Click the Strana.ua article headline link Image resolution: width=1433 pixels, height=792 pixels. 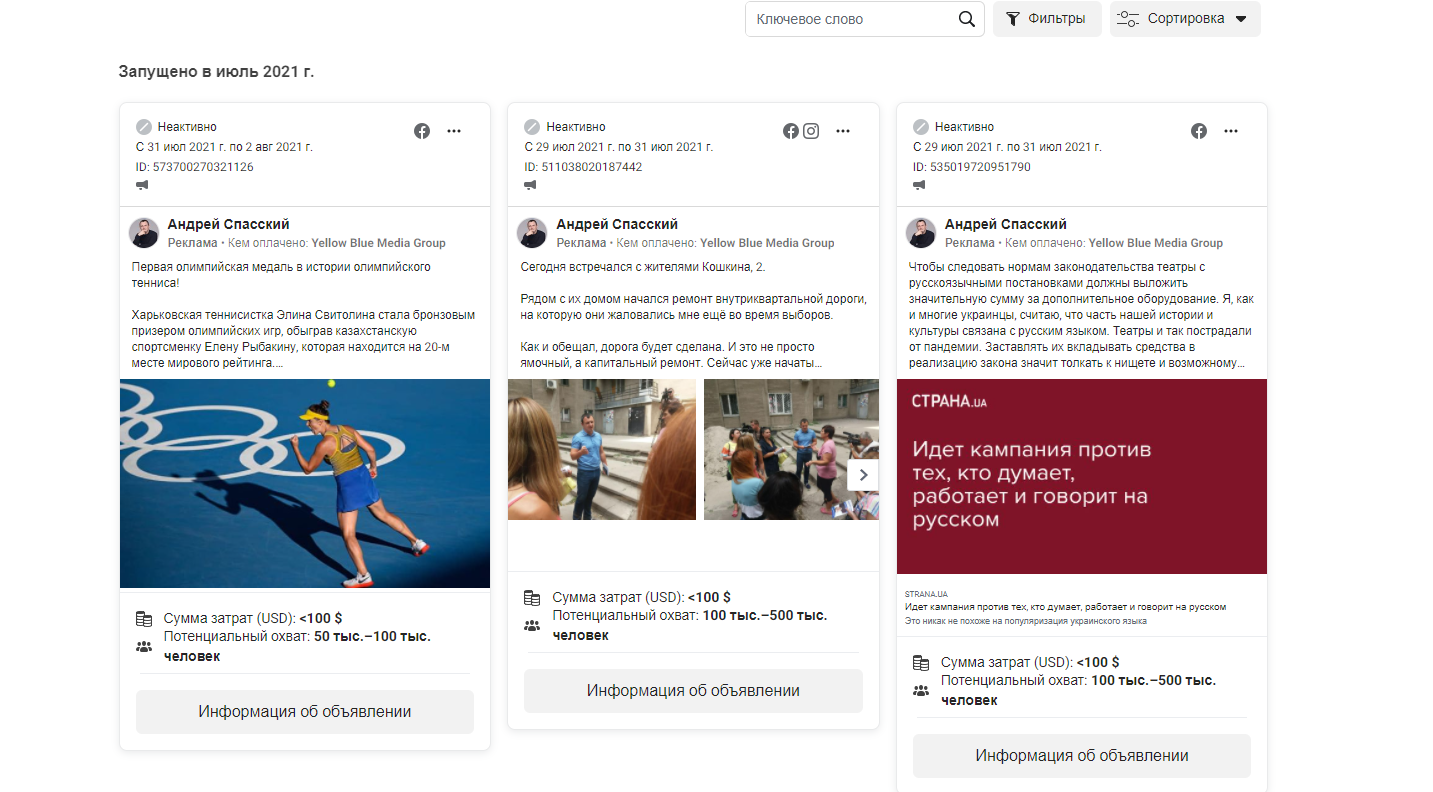pyautogui.click(x=1065, y=607)
